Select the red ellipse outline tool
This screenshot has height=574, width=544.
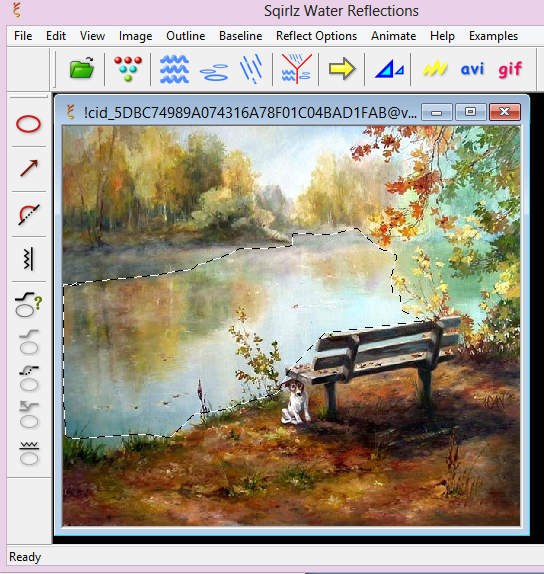[x=28, y=124]
